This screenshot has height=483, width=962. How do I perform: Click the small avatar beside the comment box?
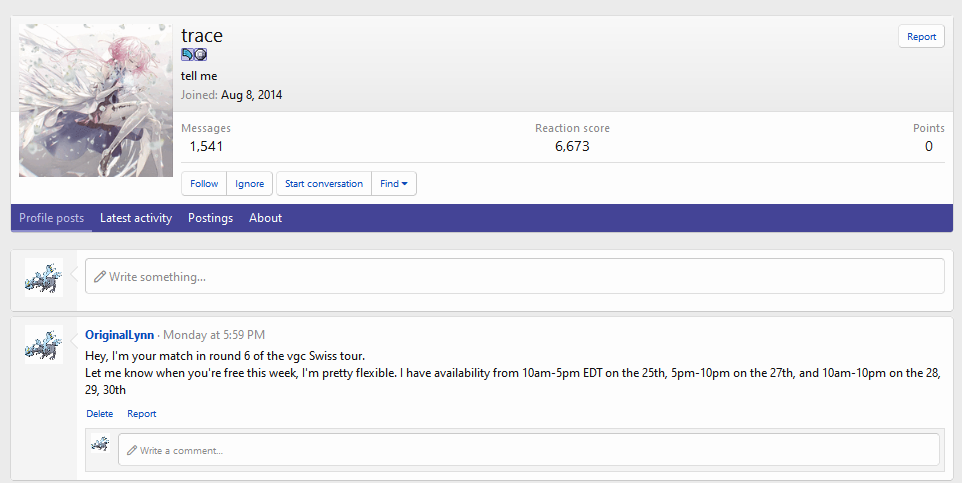pos(100,444)
